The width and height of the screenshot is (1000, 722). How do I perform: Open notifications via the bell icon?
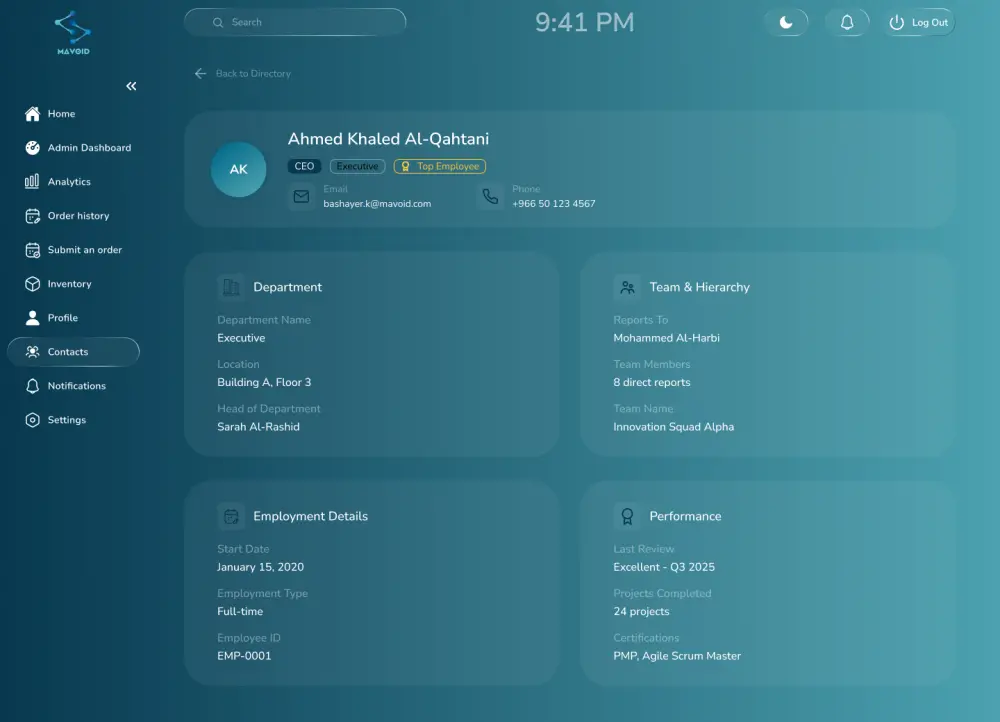pos(847,22)
